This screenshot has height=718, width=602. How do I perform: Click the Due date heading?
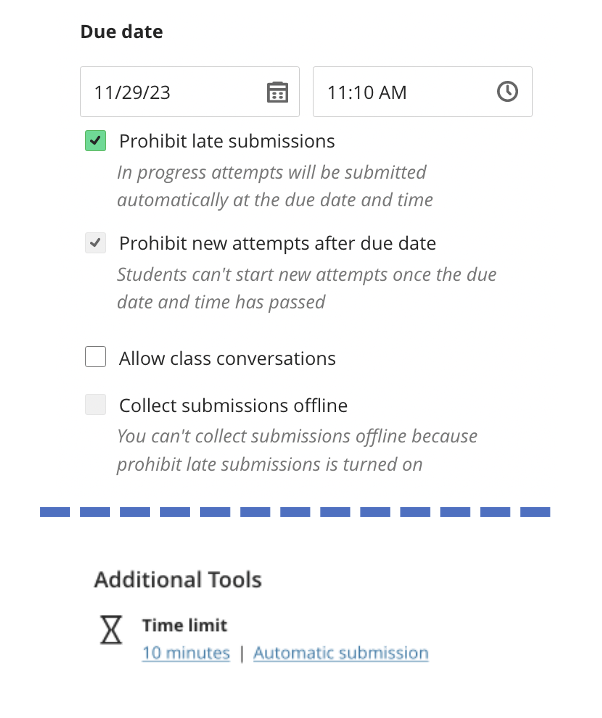pyautogui.click(x=121, y=32)
